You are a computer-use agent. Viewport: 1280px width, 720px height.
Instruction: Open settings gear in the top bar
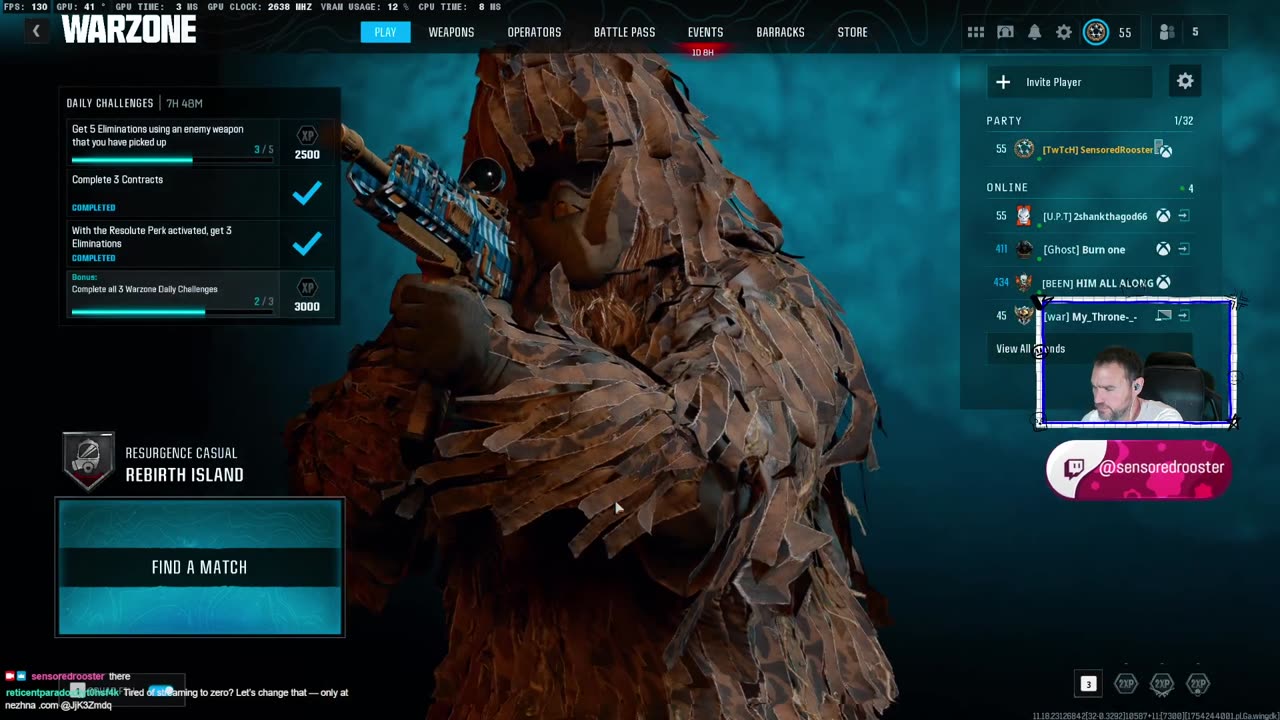coord(1064,32)
